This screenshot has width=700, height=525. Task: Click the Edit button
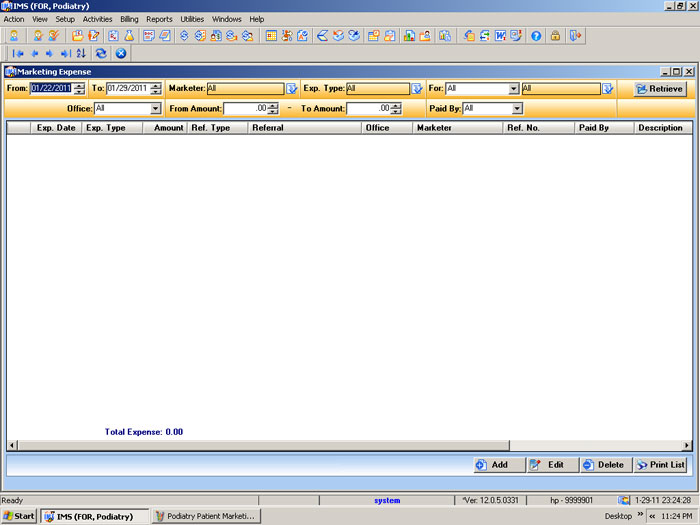tap(553, 465)
